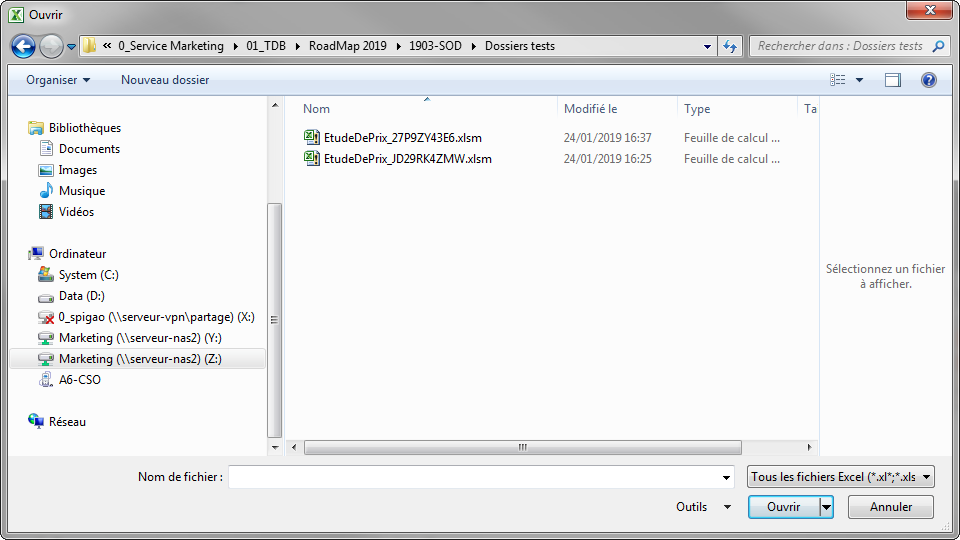Expand arrow after RoadMap 2019 breadcrumb
The width and height of the screenshot is (960, 540).
tap(398, 47)
